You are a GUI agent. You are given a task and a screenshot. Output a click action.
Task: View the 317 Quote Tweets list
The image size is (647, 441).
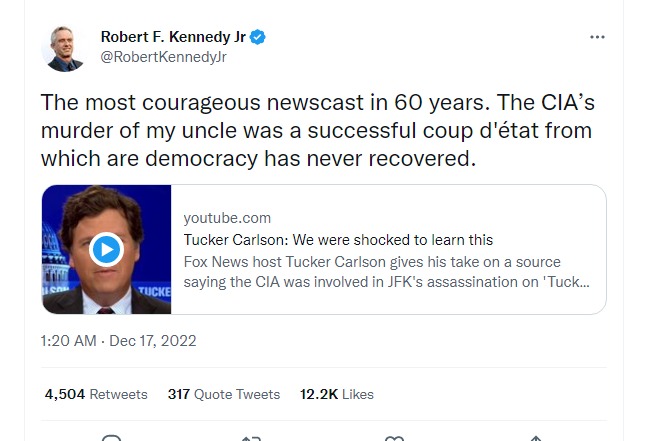[x=224, y=394]
